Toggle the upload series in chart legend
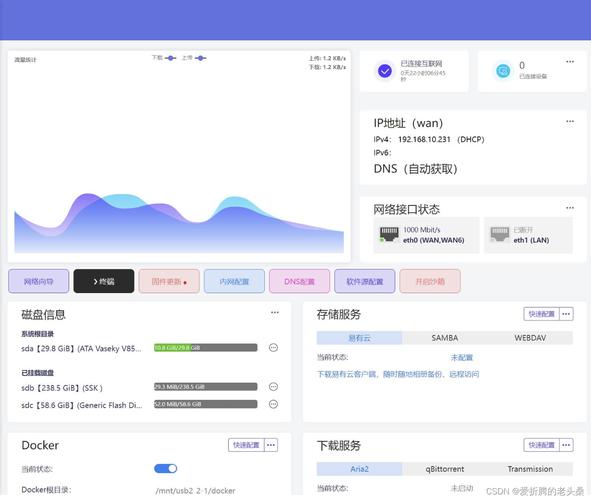 tap(194, 58)
